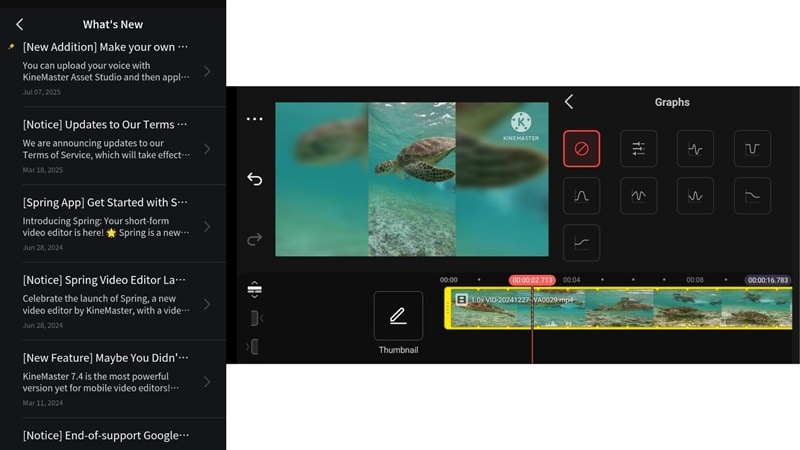Expand chevron for Make your own item

tap(207, 71)
